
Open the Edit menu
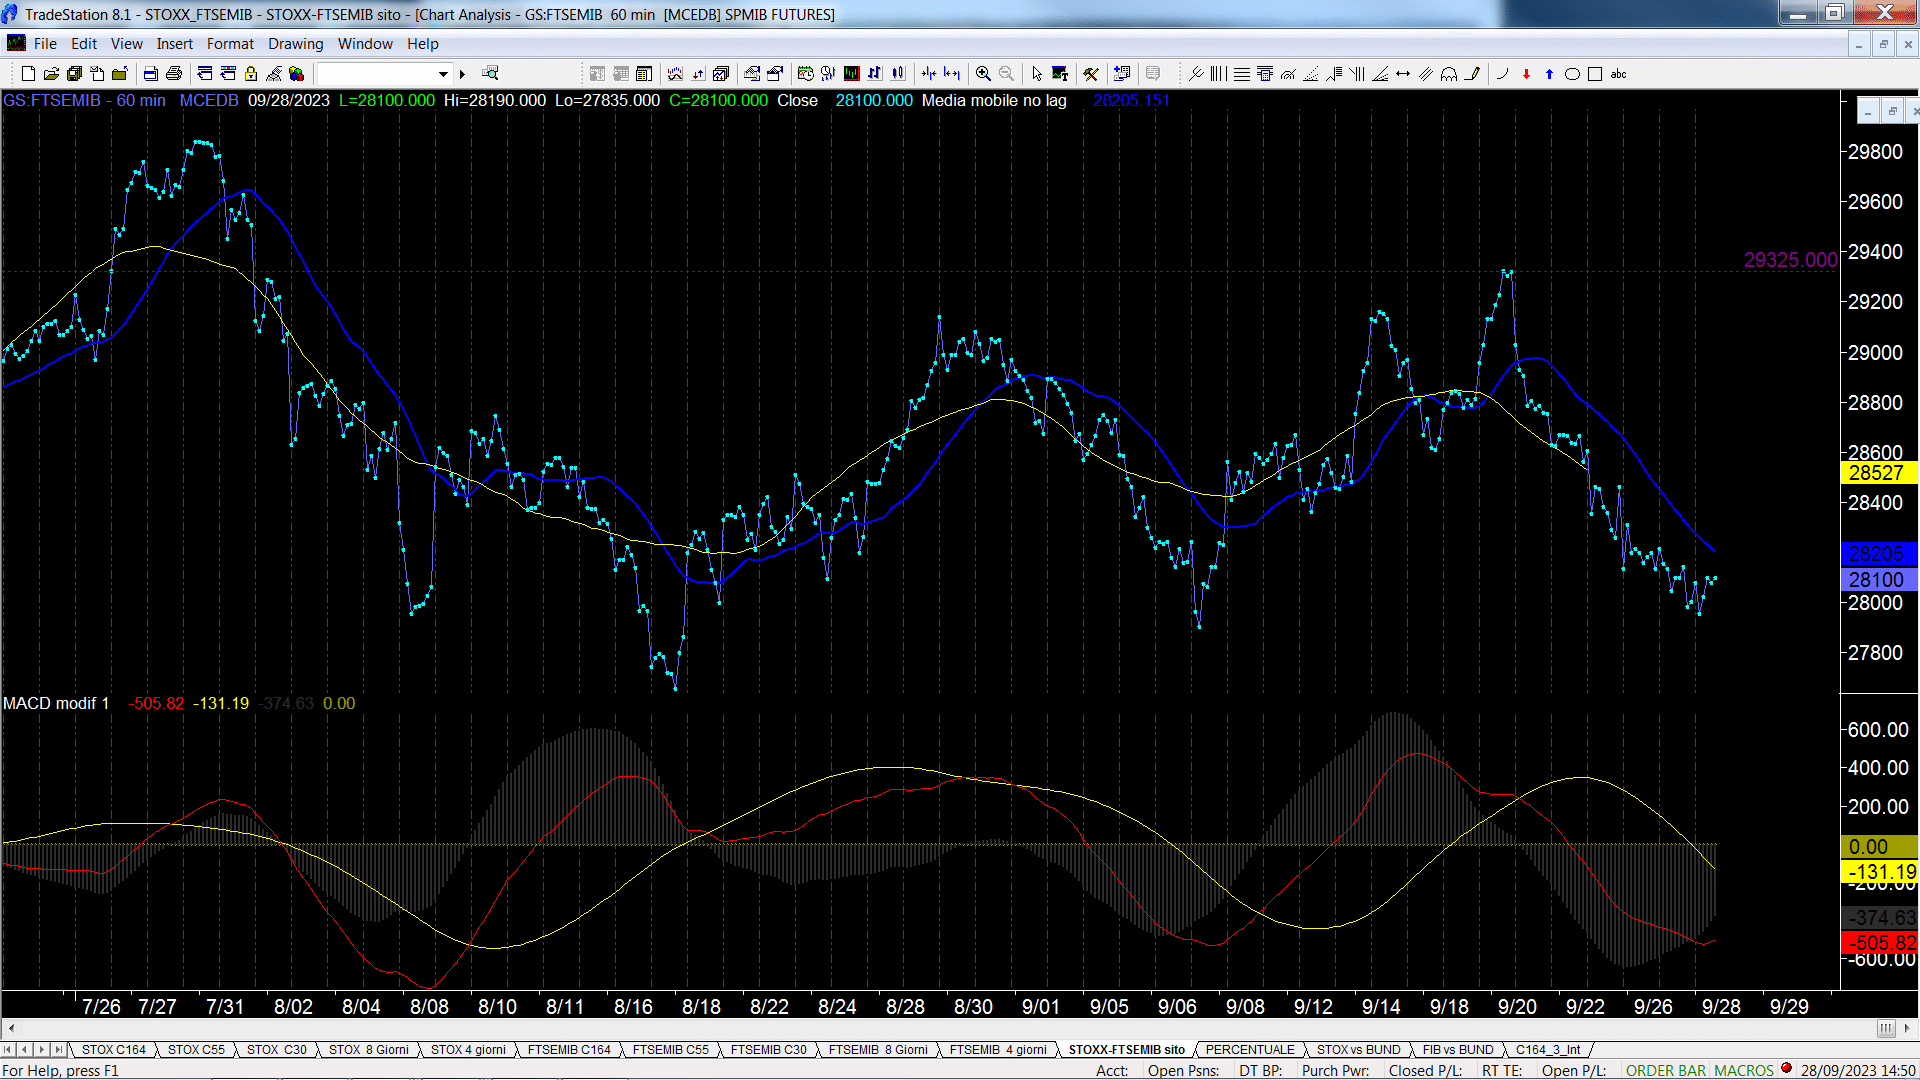point(84,43)
